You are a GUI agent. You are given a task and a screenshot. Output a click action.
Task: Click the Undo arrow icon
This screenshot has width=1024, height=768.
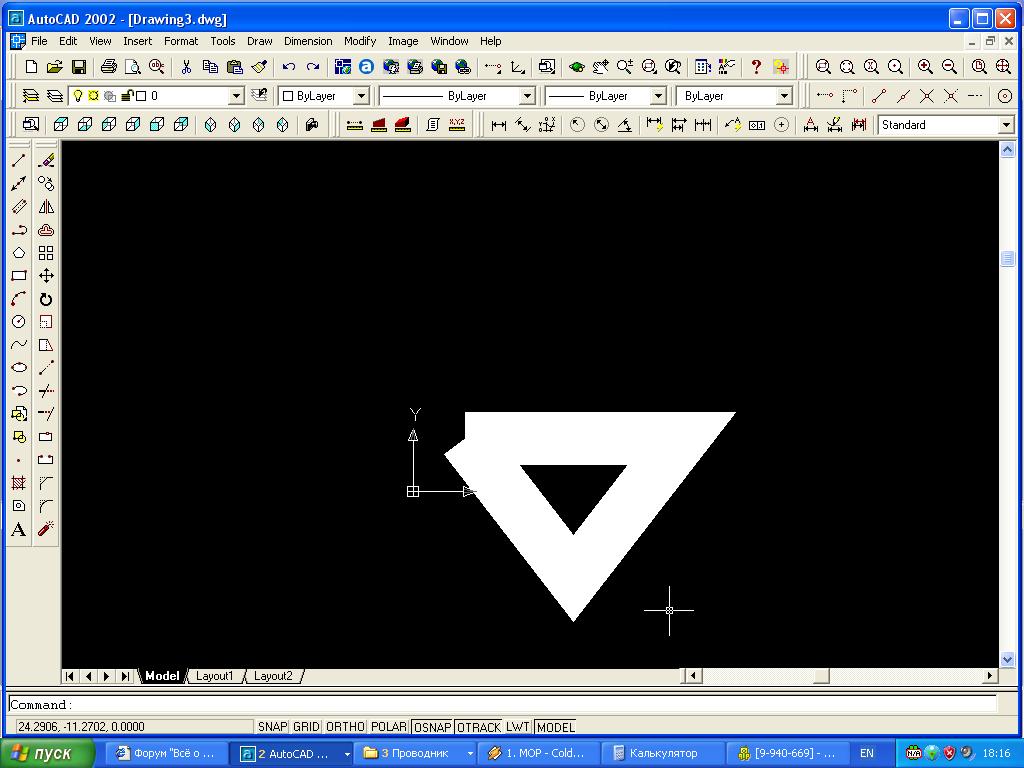[289, 67]
